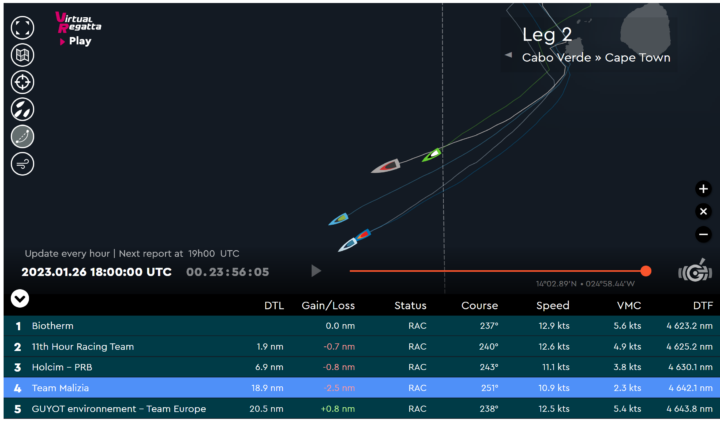Sort by DTL column header
Screen dimensions: 720x424
(x=274, y=305)
